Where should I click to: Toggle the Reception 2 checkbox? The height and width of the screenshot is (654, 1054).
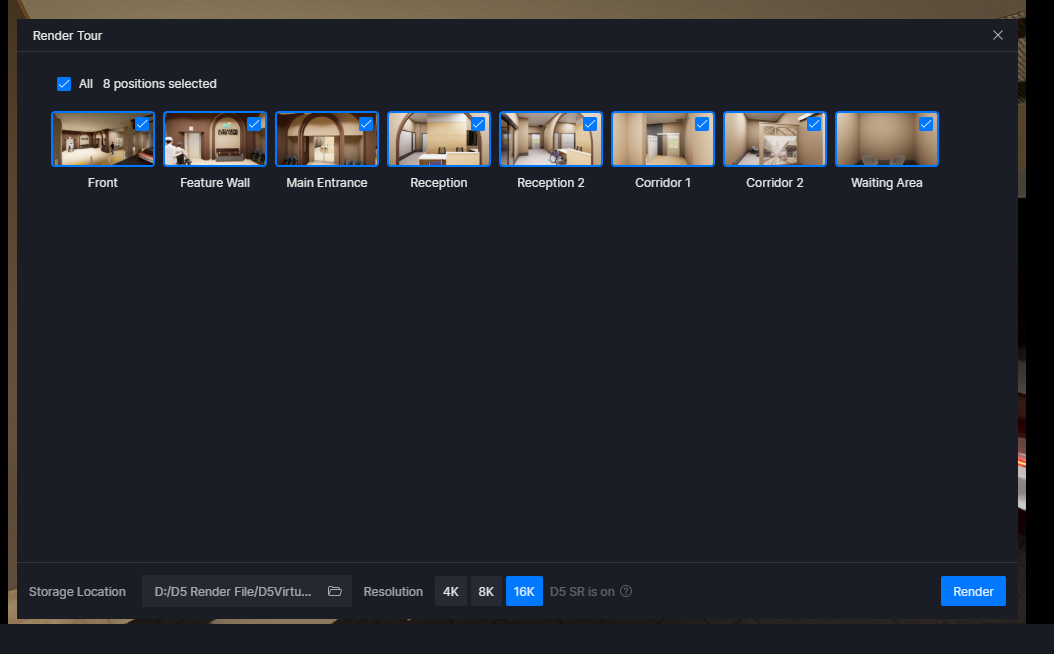click(590, 124)
